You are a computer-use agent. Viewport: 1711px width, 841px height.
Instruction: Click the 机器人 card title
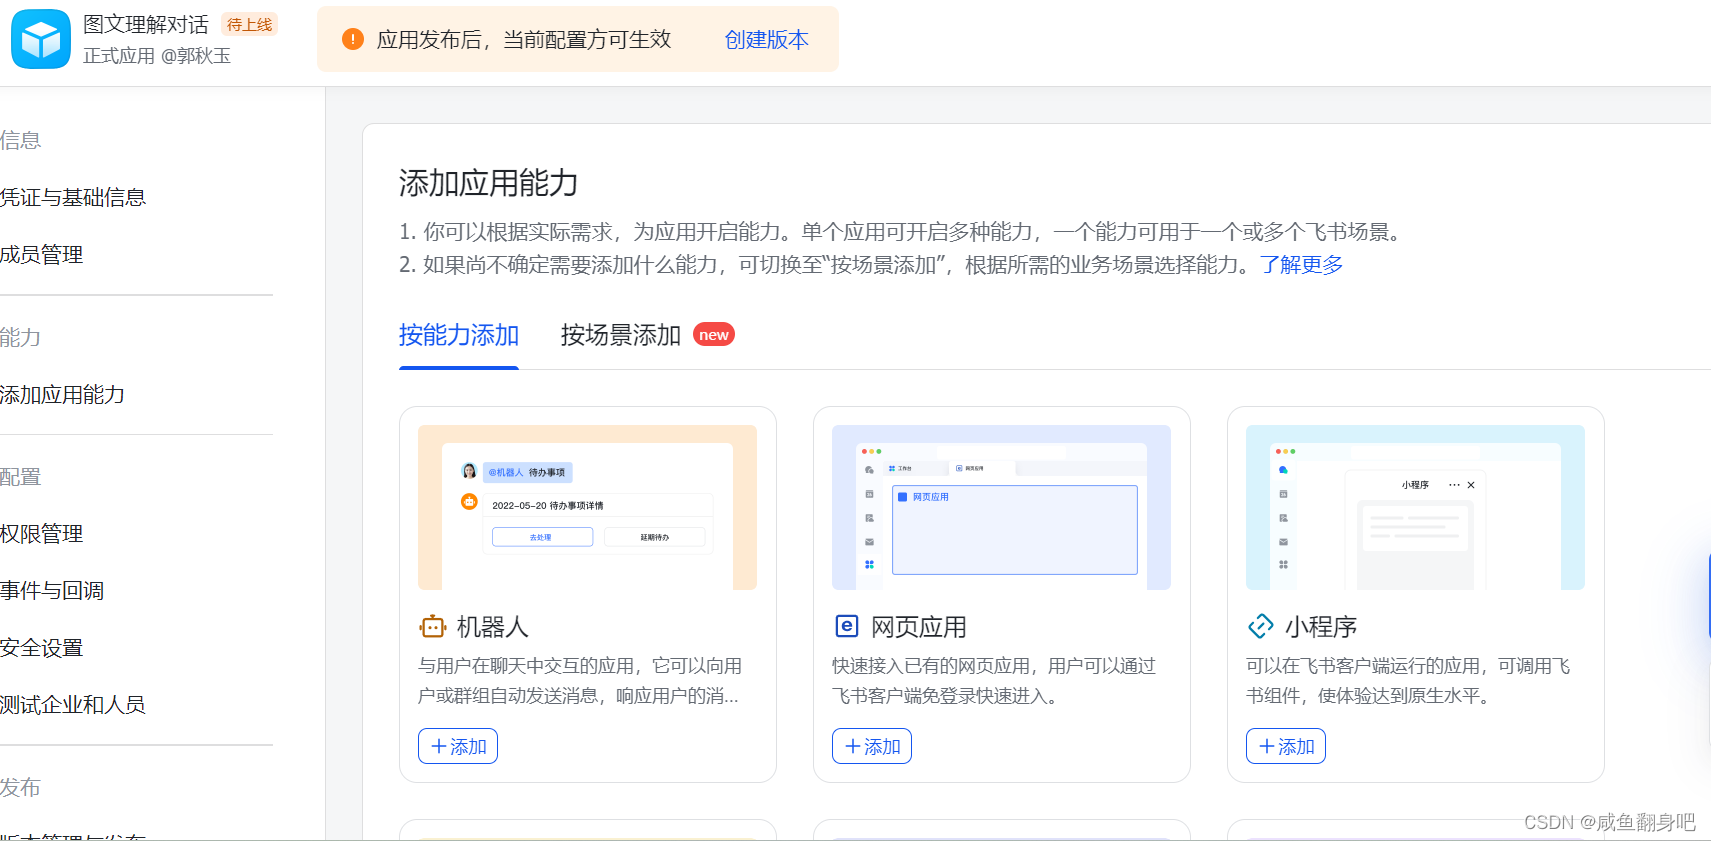(493, 627)
